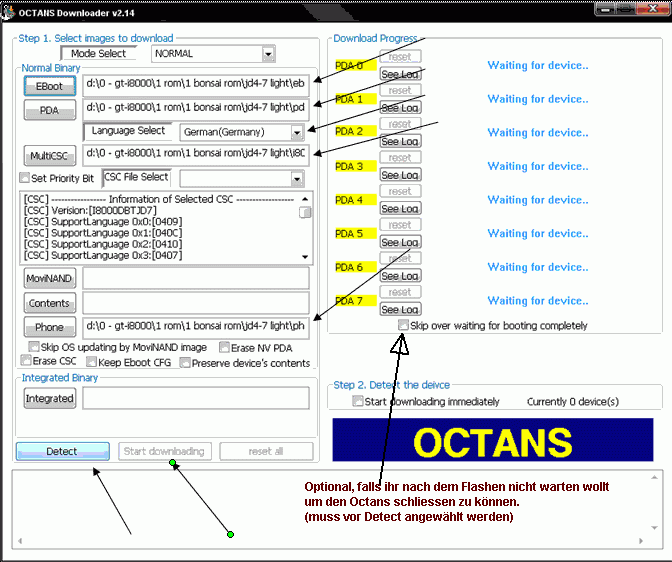Click the PDA browse button
Screen dimensions: 672x562
pos(50,110)
